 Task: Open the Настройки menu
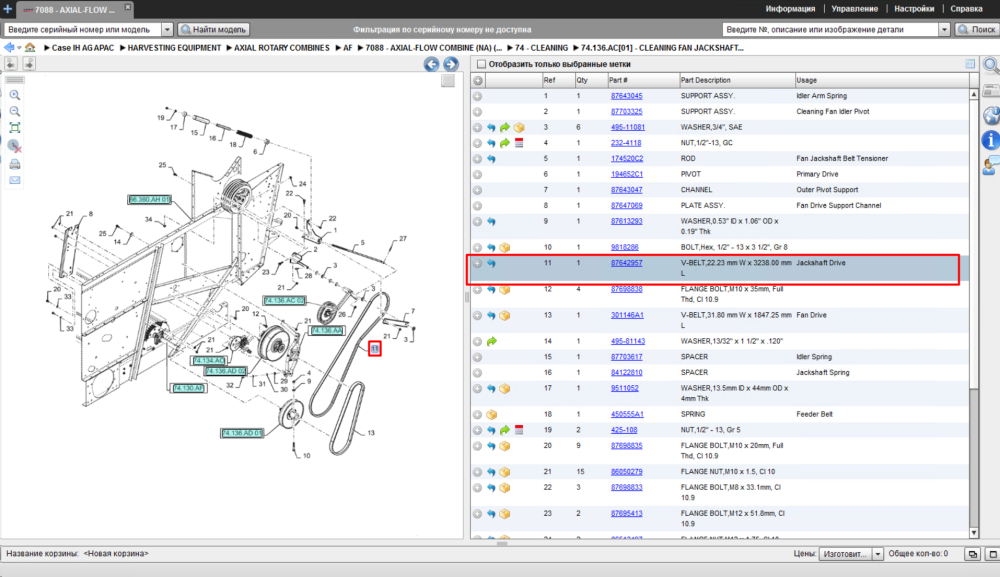pos(914,9)
